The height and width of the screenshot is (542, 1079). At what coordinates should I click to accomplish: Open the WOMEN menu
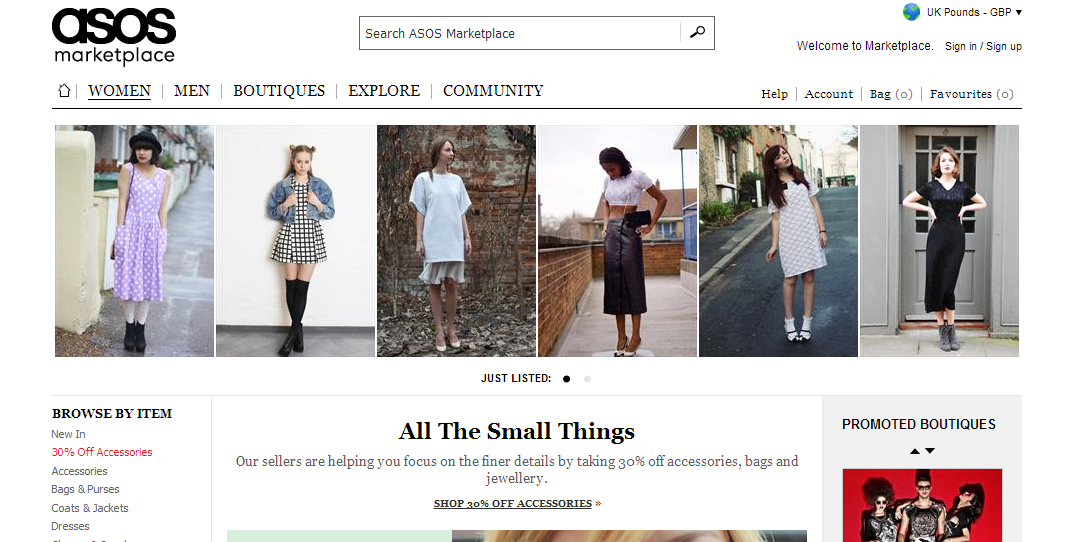click(x=119, y=91)
